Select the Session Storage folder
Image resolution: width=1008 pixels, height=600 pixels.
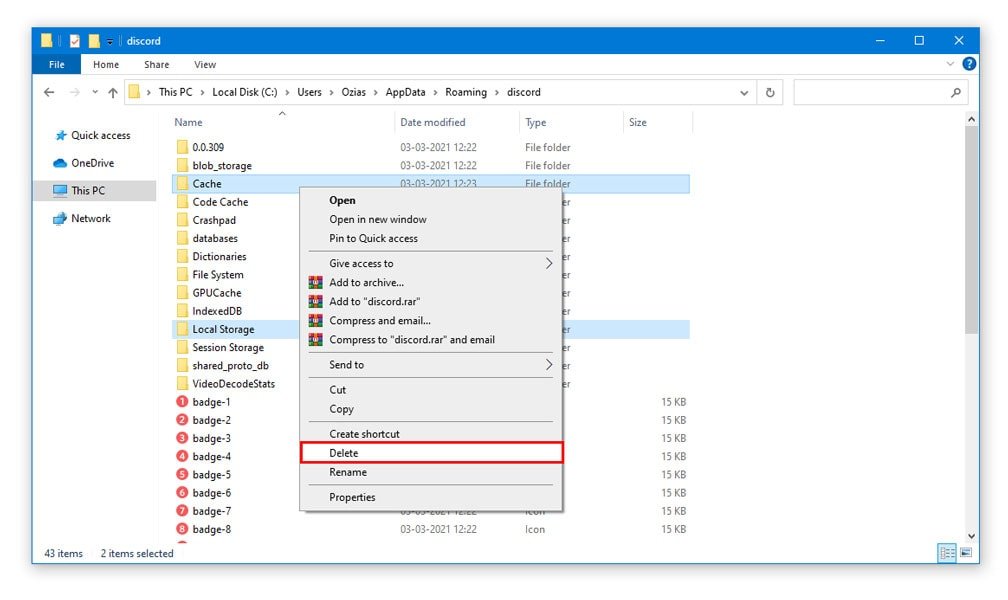pos(228,347)
